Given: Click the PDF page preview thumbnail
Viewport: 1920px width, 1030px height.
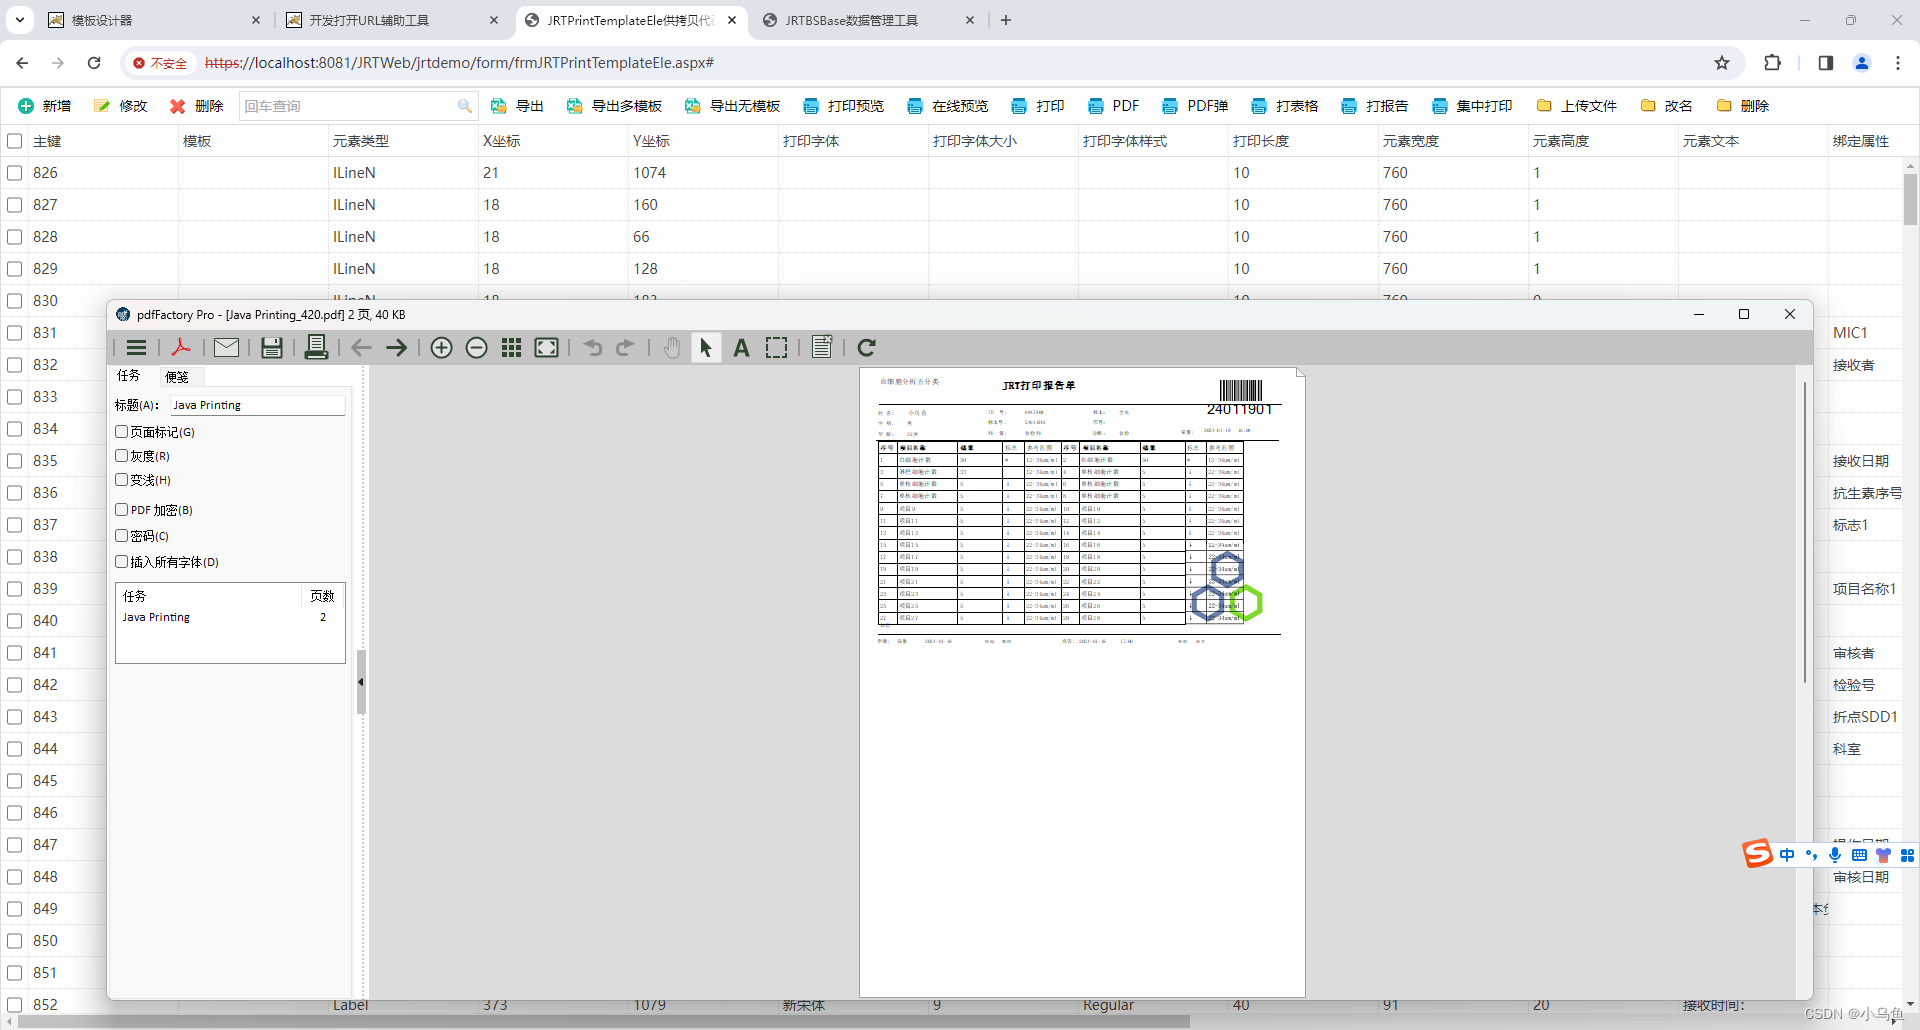Looking at the screenshot, I should [x=1082, y=682].
